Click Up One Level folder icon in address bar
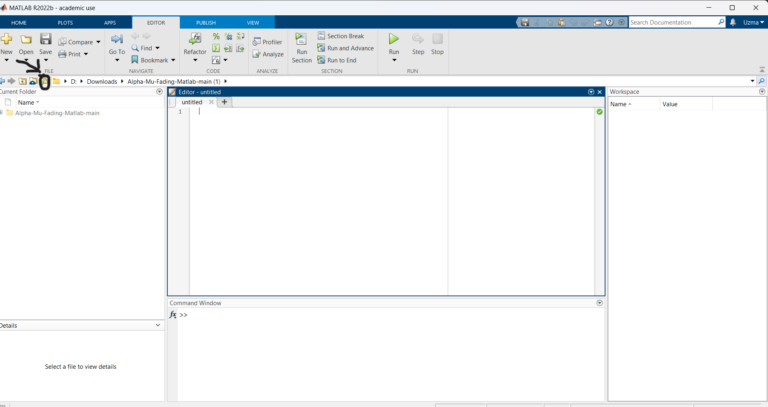768x407 pixels. [x=23, y=81]
